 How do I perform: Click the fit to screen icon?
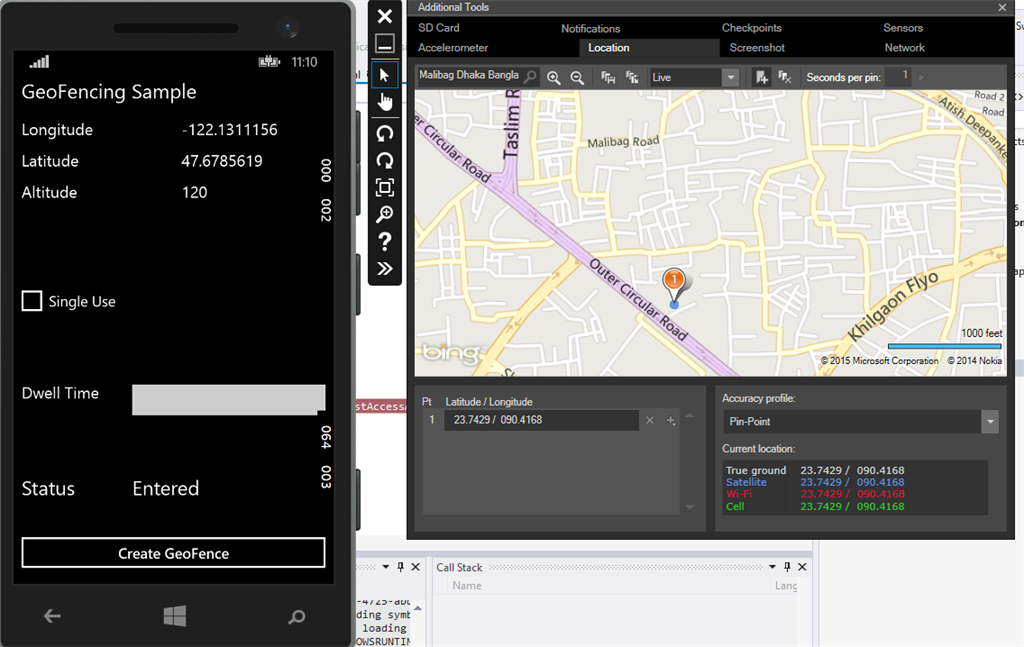(x=385, y=187)
